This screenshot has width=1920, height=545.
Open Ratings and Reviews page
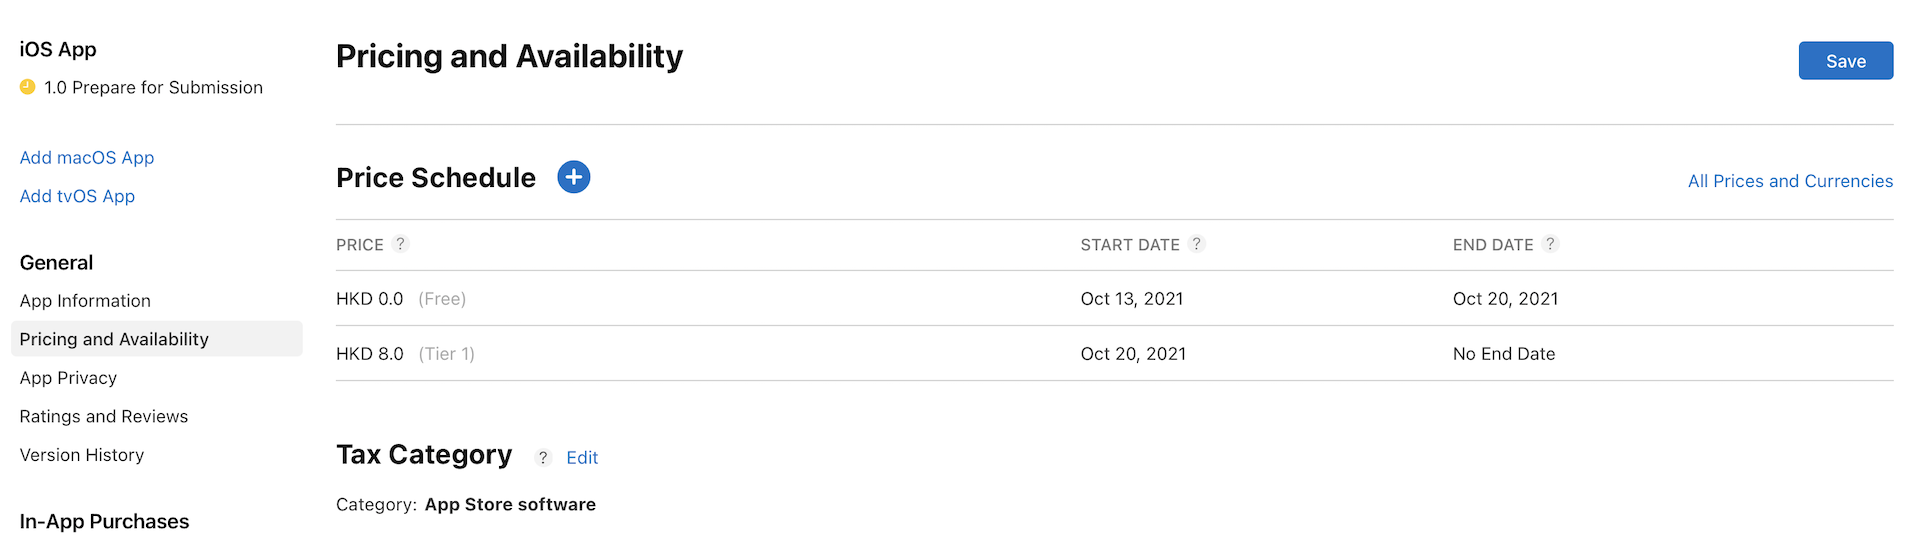[104, 416]
